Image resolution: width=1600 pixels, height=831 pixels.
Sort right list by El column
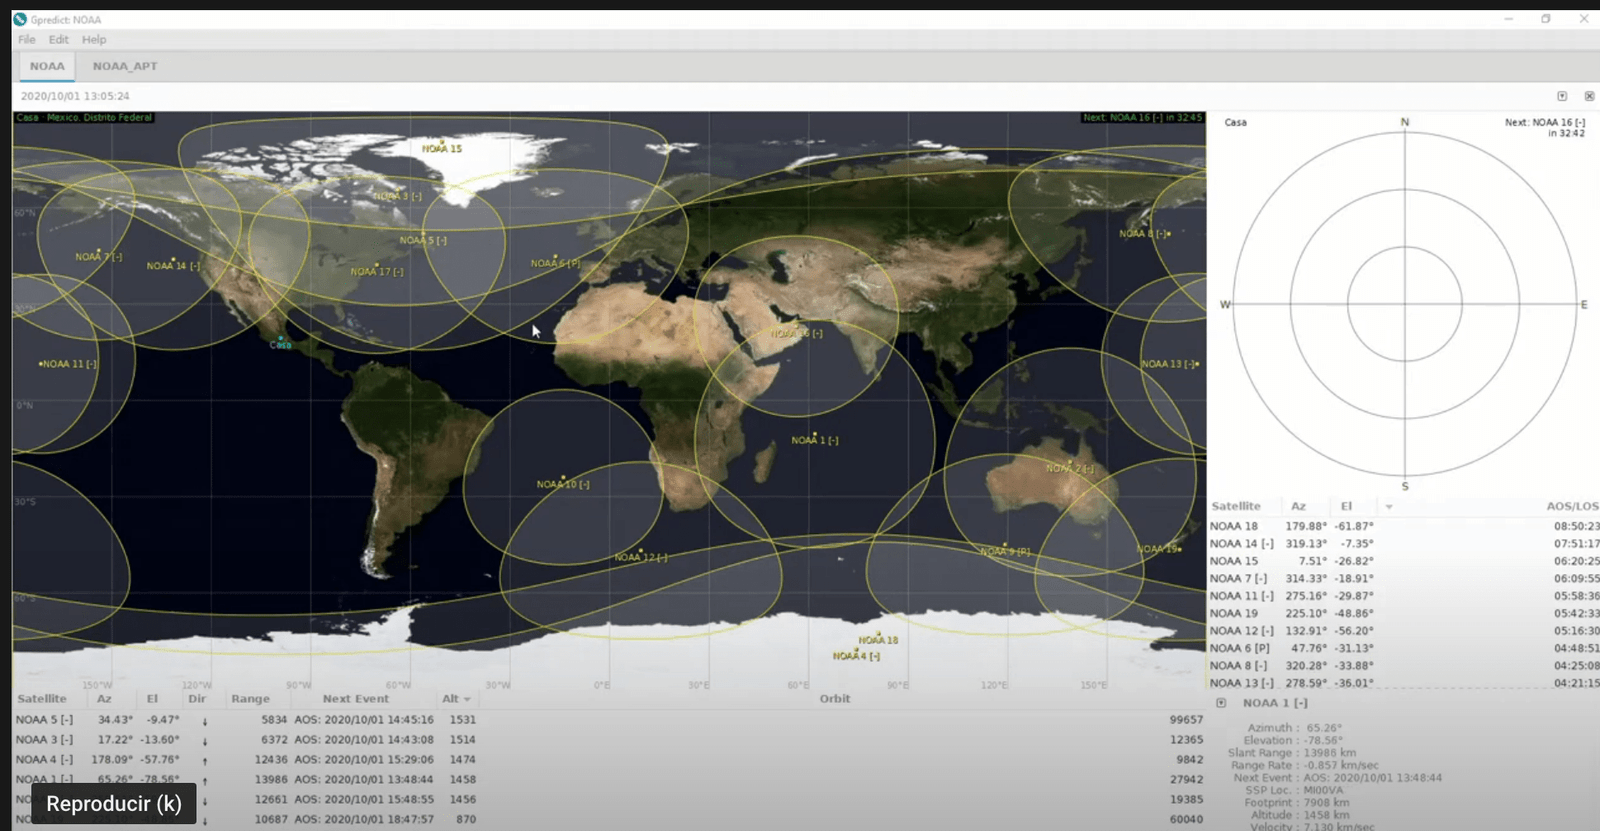tap(1347, 507)
